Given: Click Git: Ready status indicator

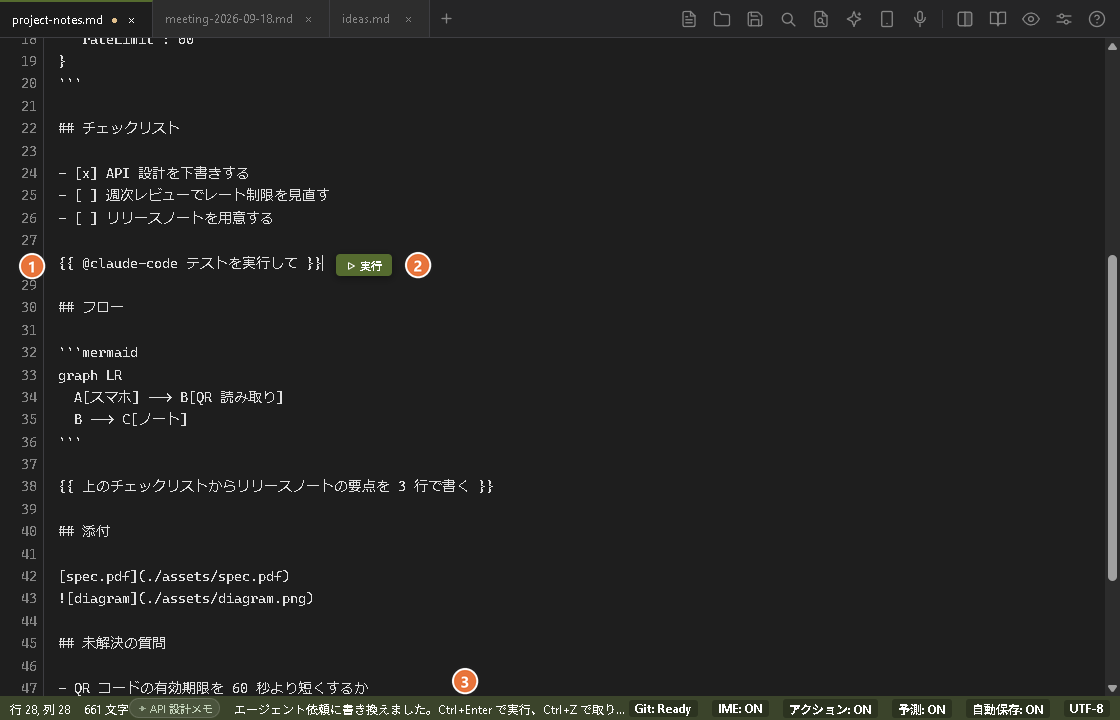Looking at the screenshot, I should point(662,709).
